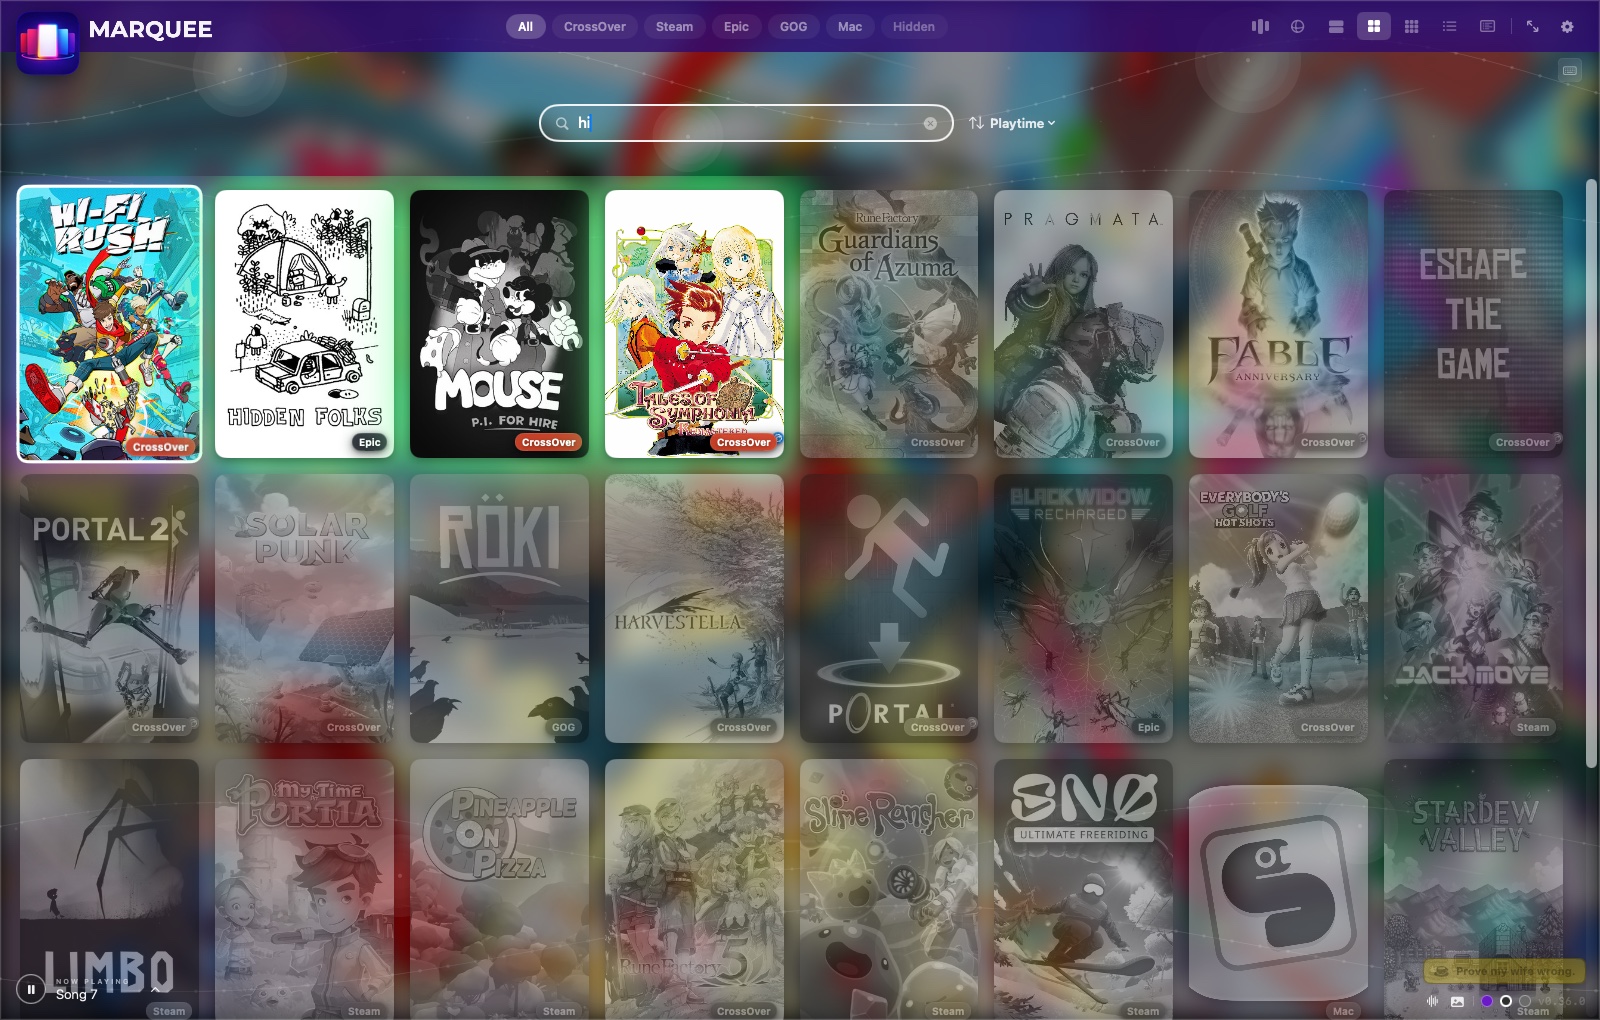Clear the search text with the X icon
The width and height of the screenshot is (1600, 1020).
[x=930, y=123]
